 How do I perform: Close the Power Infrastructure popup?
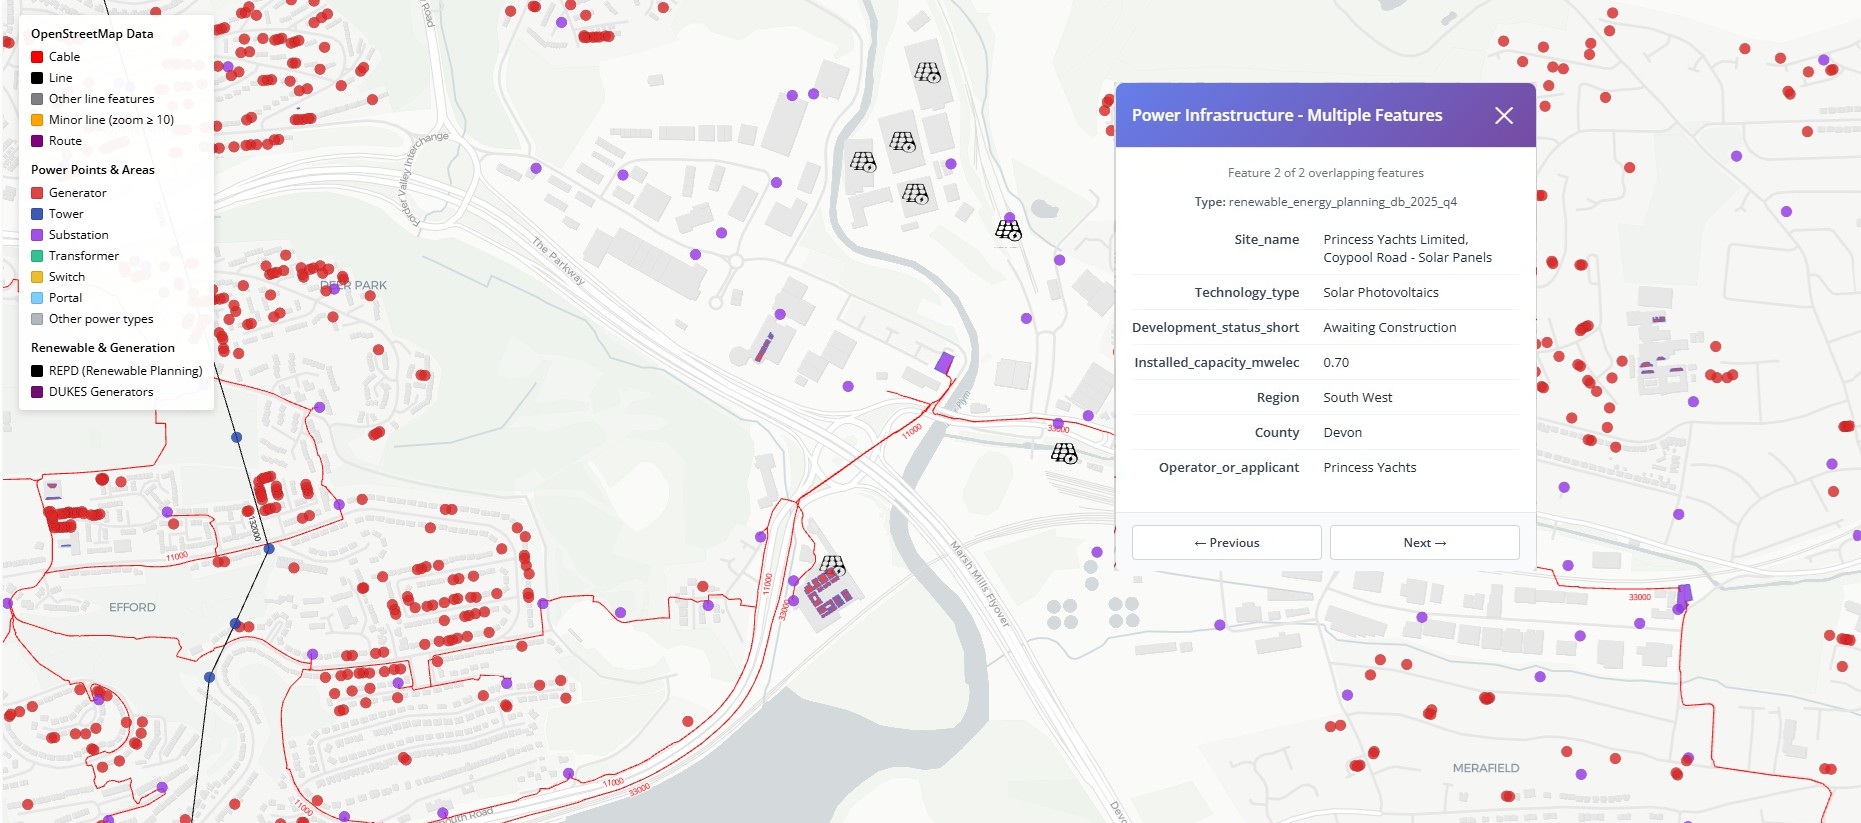pyautogui.click(x=1503, y=116)
